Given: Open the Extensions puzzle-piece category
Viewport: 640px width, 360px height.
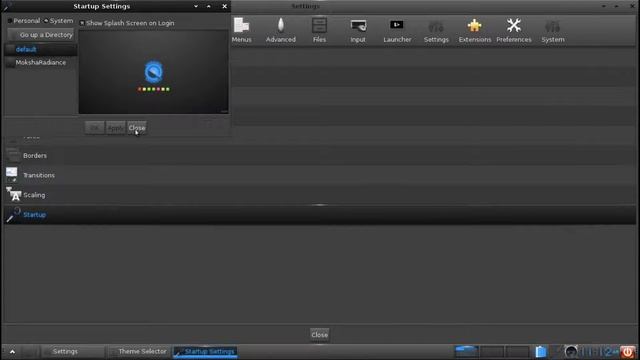Looking at the screenshot, I should click(475, 30).
